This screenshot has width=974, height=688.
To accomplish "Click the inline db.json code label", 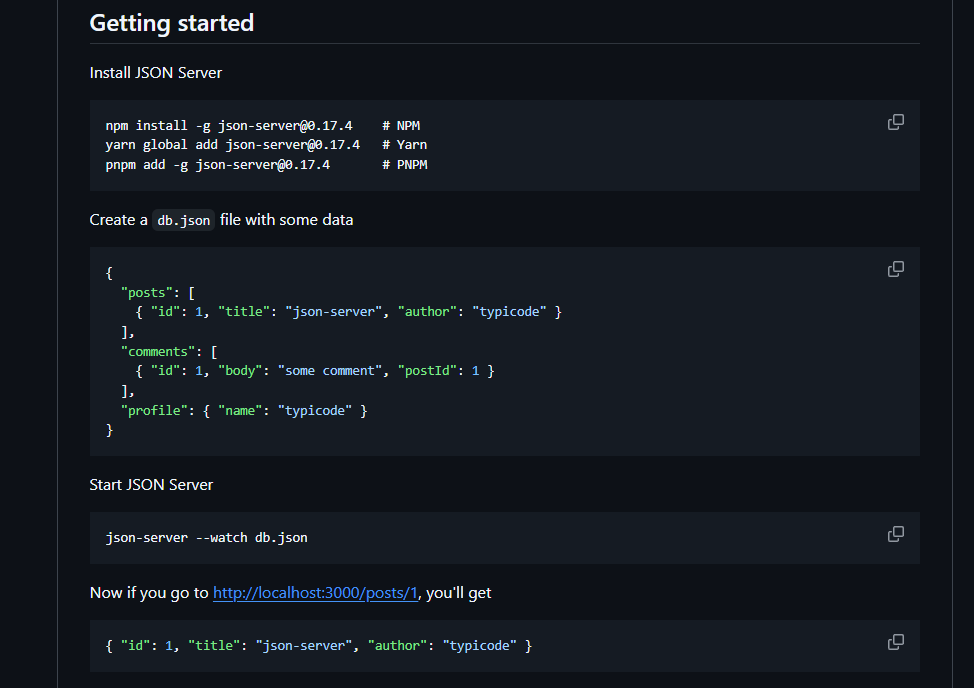I will 184,220.
